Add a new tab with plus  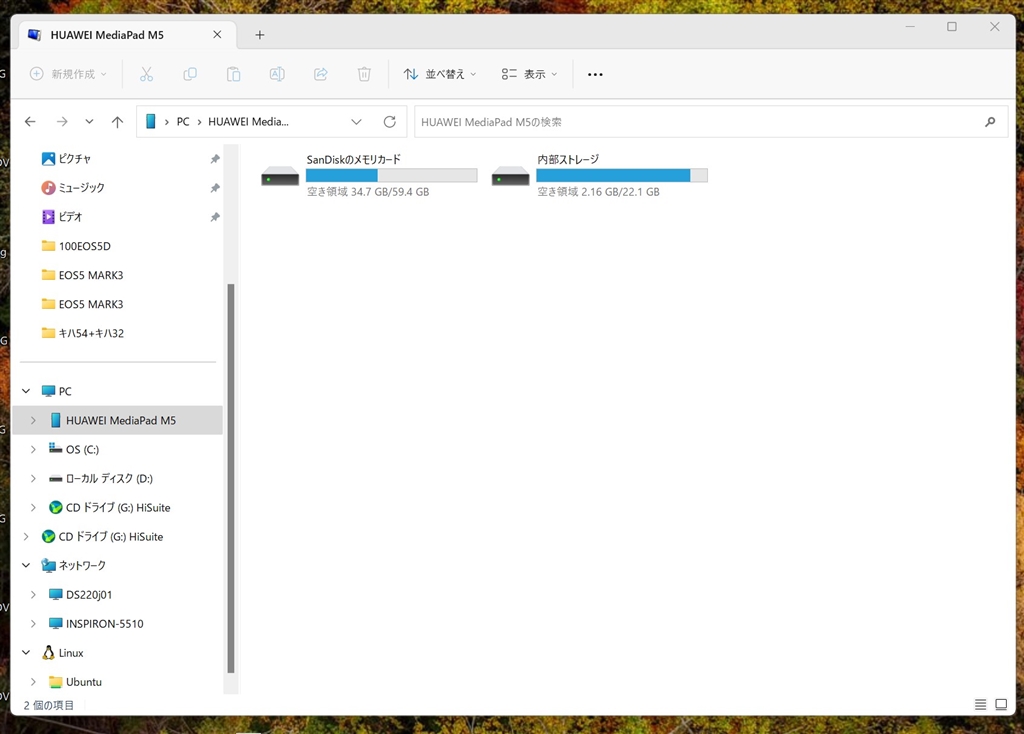click(x=260, y=35)
